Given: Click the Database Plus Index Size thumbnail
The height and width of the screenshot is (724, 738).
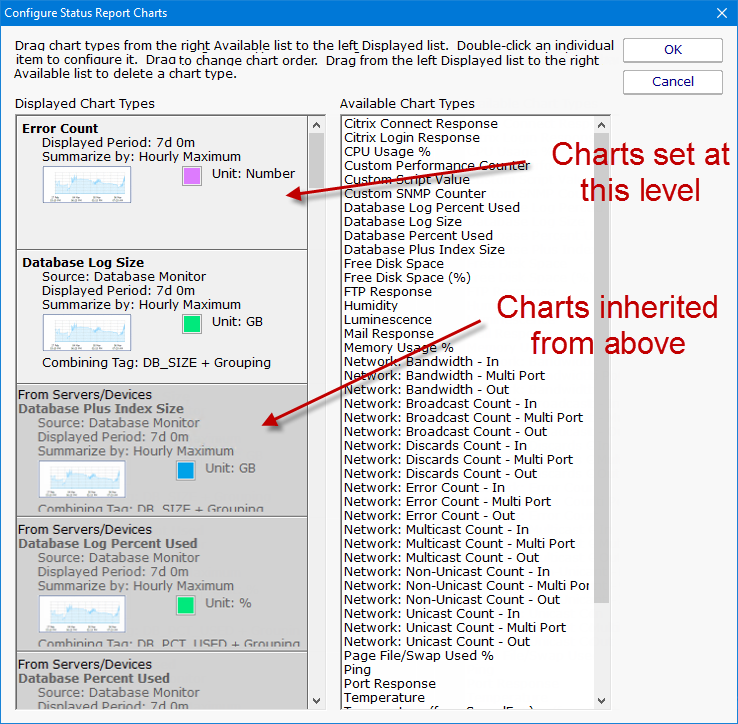Looking at the screenshot, I should click(x=81, y=478).
